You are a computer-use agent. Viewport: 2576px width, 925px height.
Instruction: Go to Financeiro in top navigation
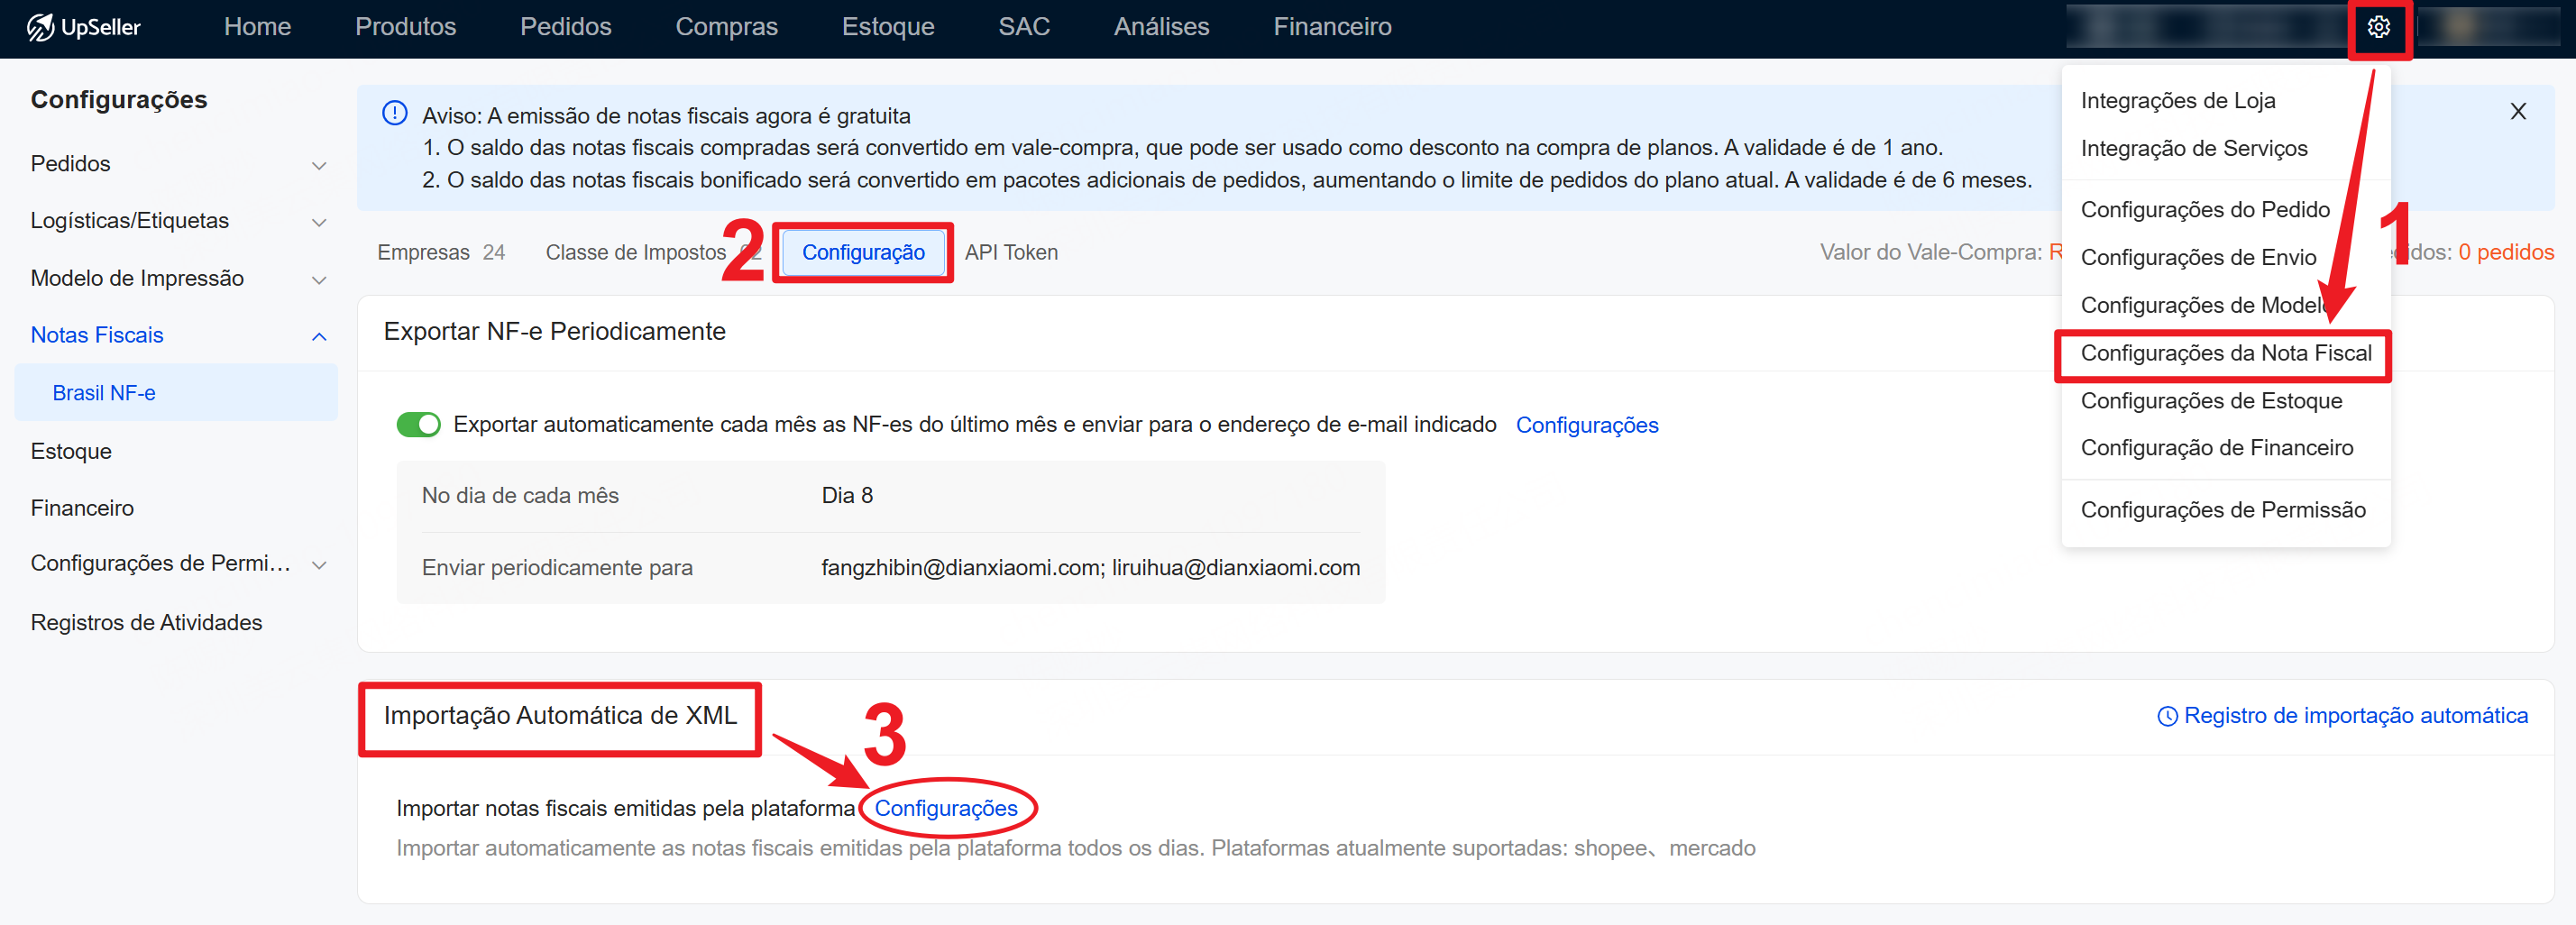(1331, 27)
